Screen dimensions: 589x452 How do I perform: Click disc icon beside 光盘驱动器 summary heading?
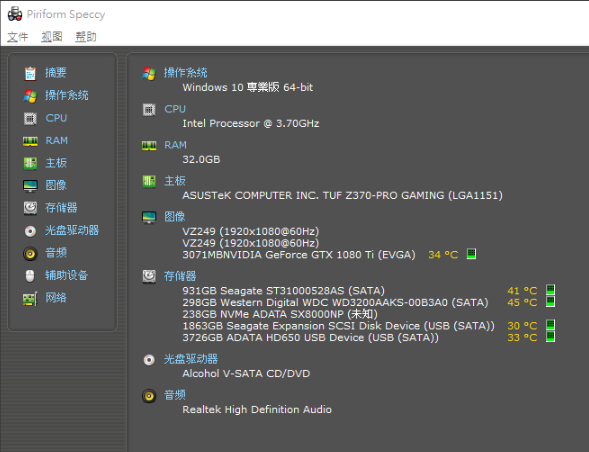tap(149, 360)
